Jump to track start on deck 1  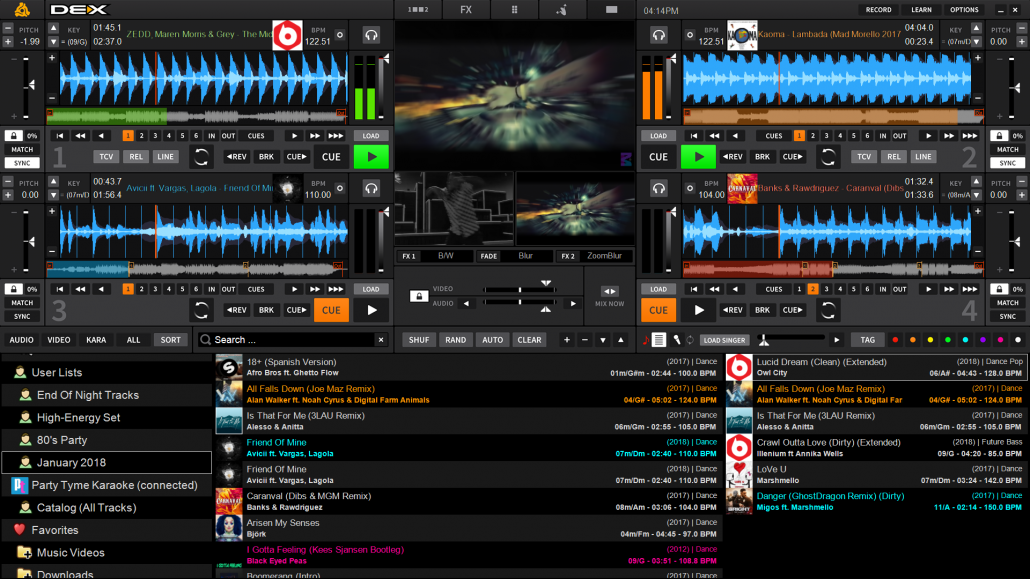tap(59, 136)
